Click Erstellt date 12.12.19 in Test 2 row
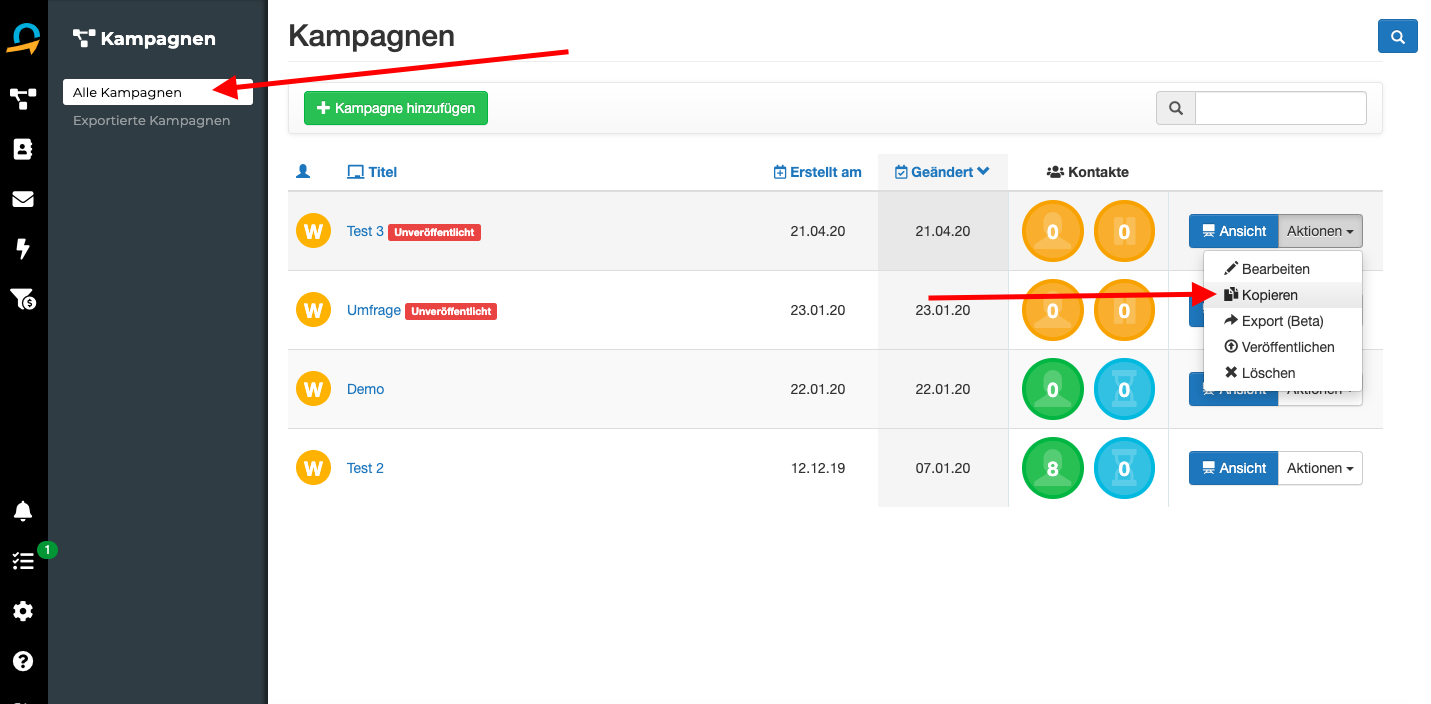This screenshot has width=1431, height=704. 818,468
